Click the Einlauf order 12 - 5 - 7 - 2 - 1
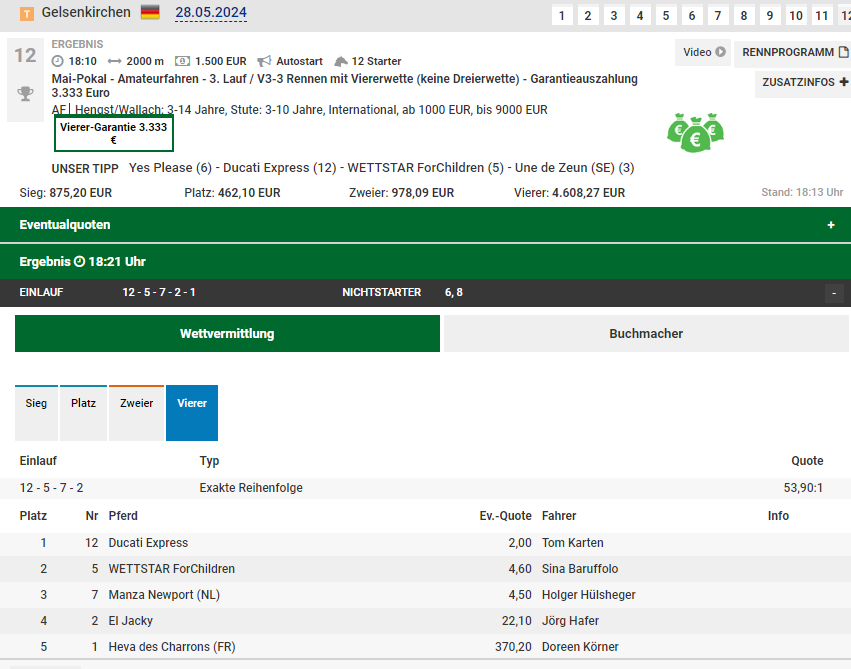 [158, 292]
